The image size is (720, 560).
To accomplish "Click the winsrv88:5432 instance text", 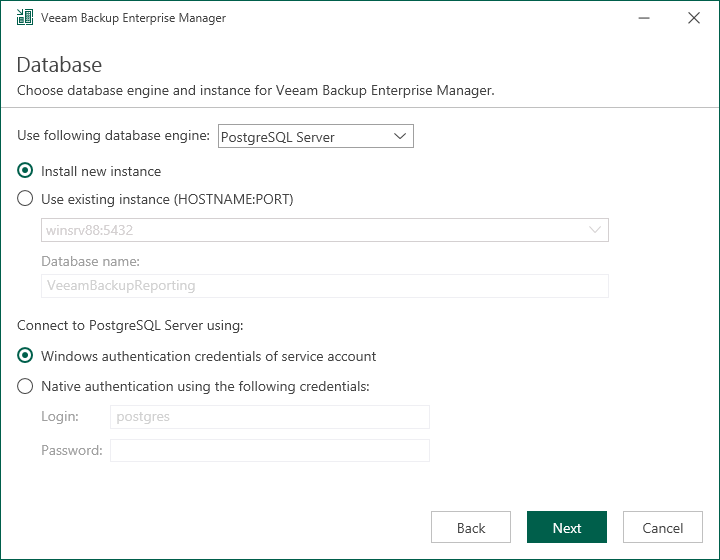I will pos(90,230).
